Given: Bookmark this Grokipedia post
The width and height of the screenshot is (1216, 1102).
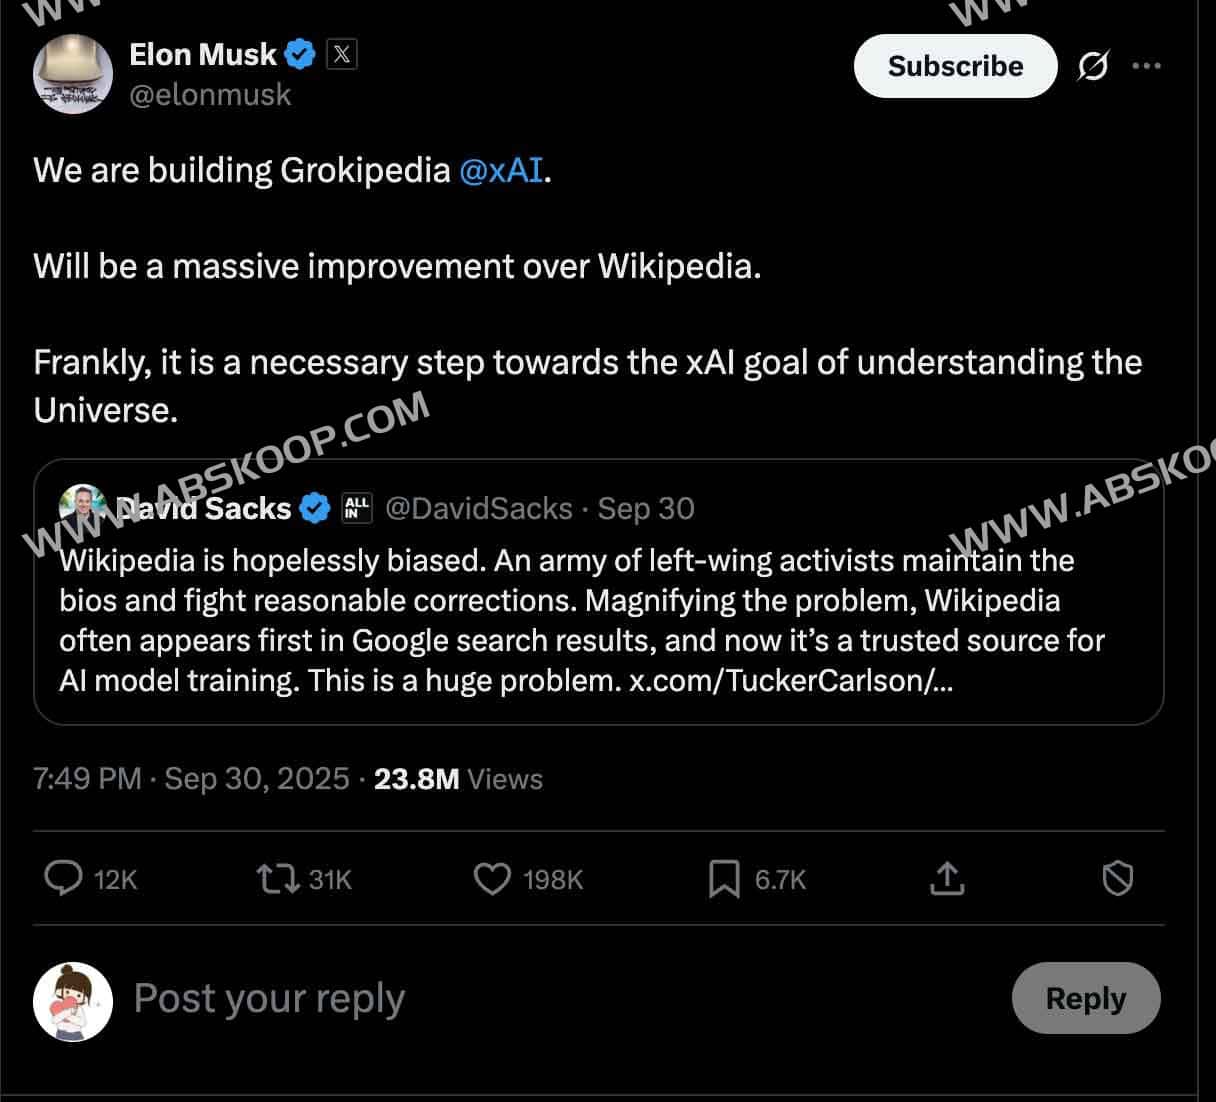Looking at the screenshot, I should coord(724,878).
